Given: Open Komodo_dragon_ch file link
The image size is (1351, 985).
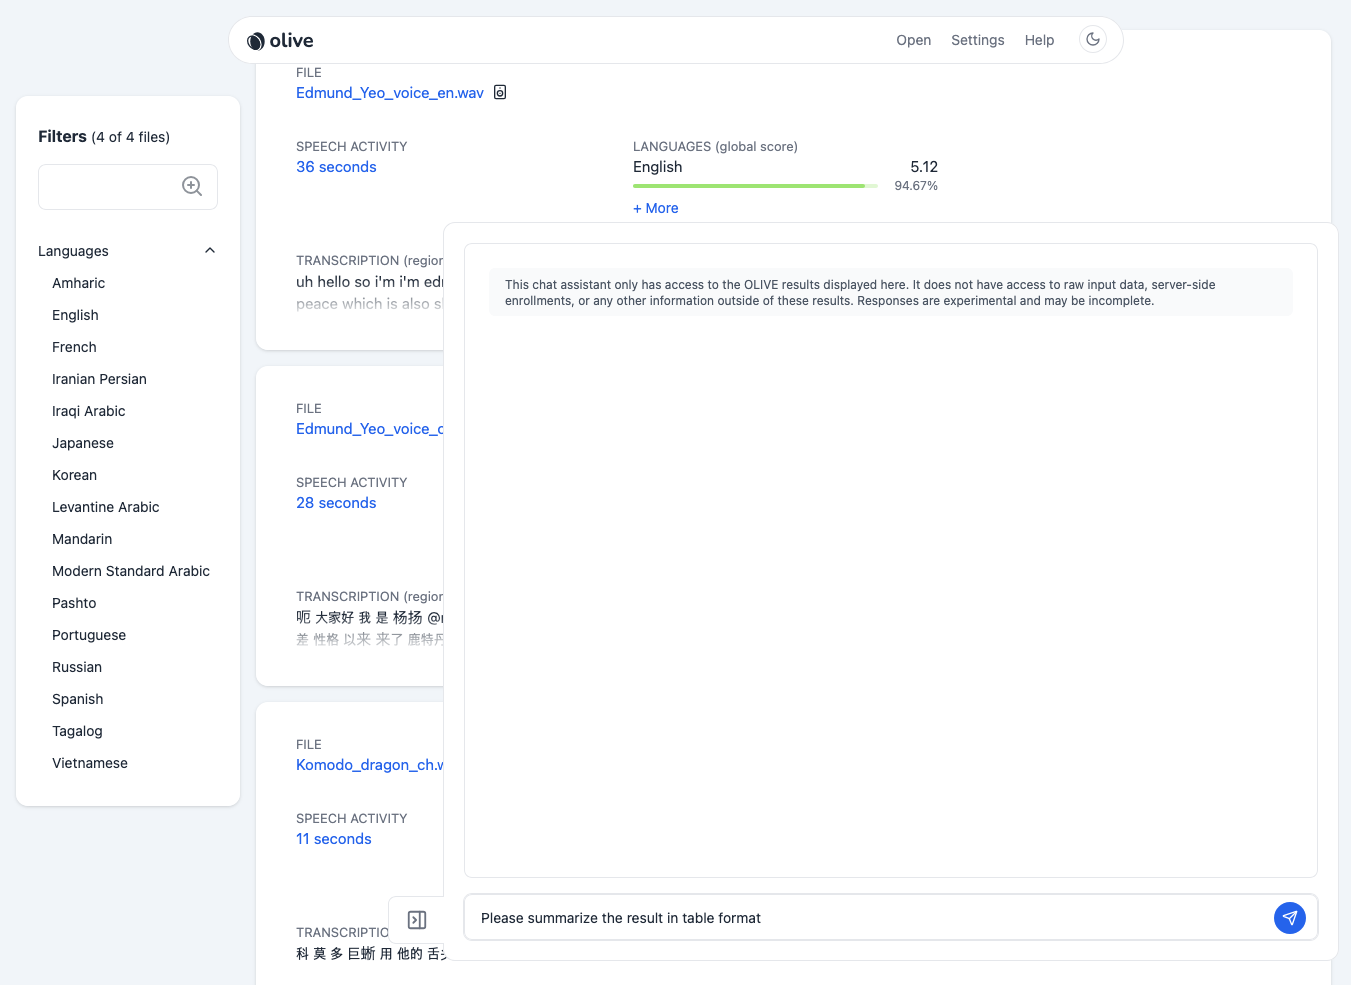Looking at the screenshot, I should tap(368, 765).
